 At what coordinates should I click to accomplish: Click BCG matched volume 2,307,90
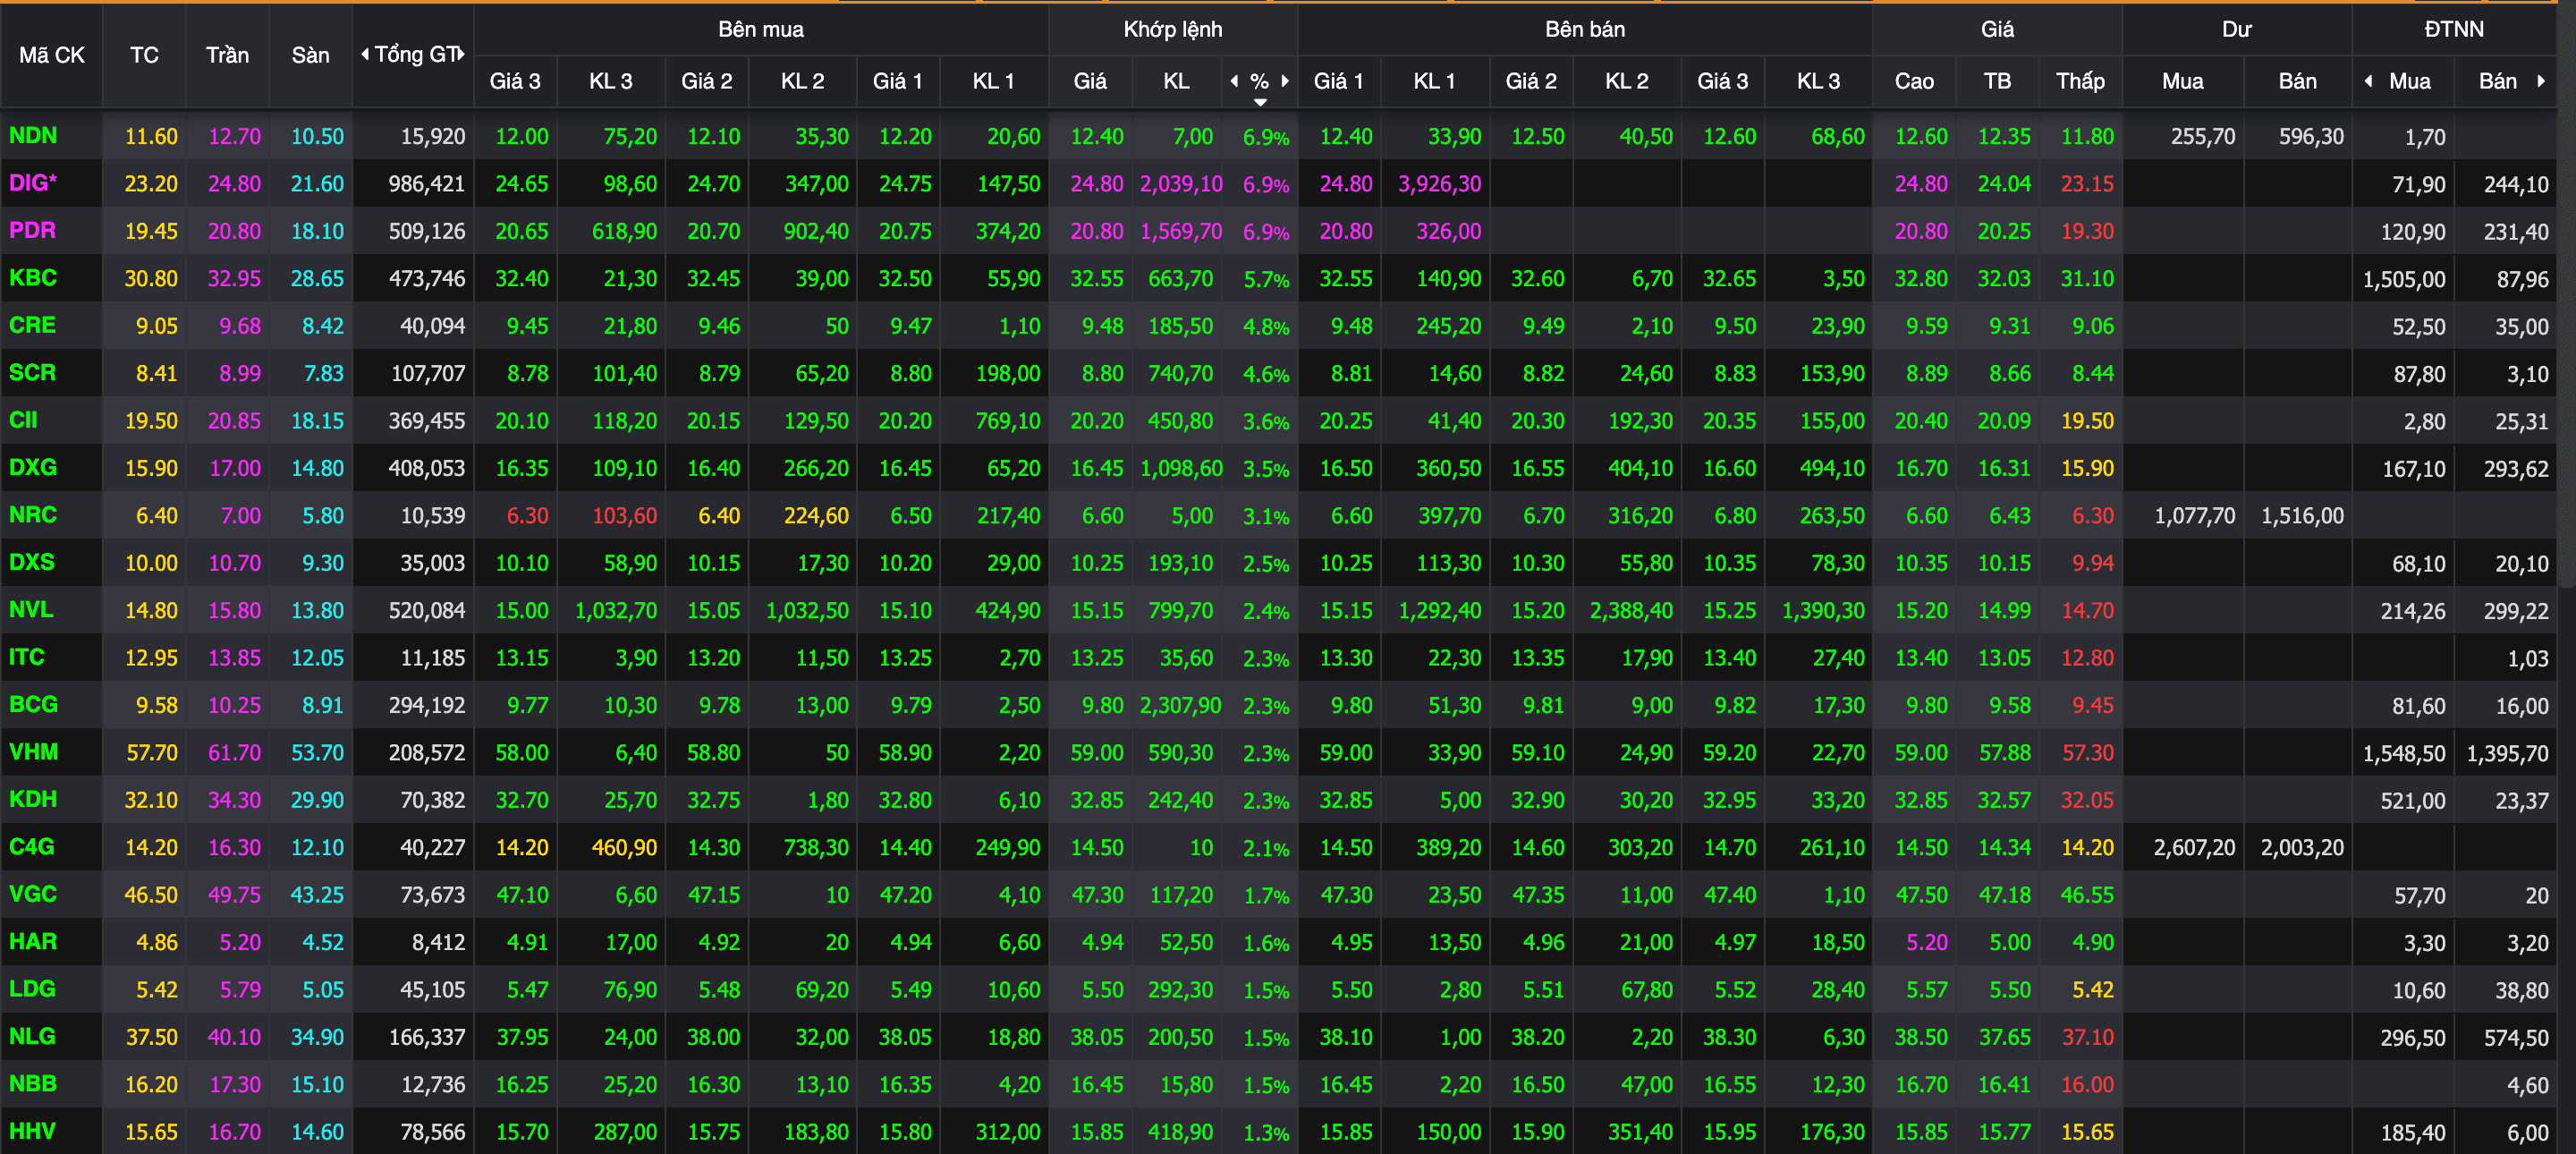[x=1180, y=706]
